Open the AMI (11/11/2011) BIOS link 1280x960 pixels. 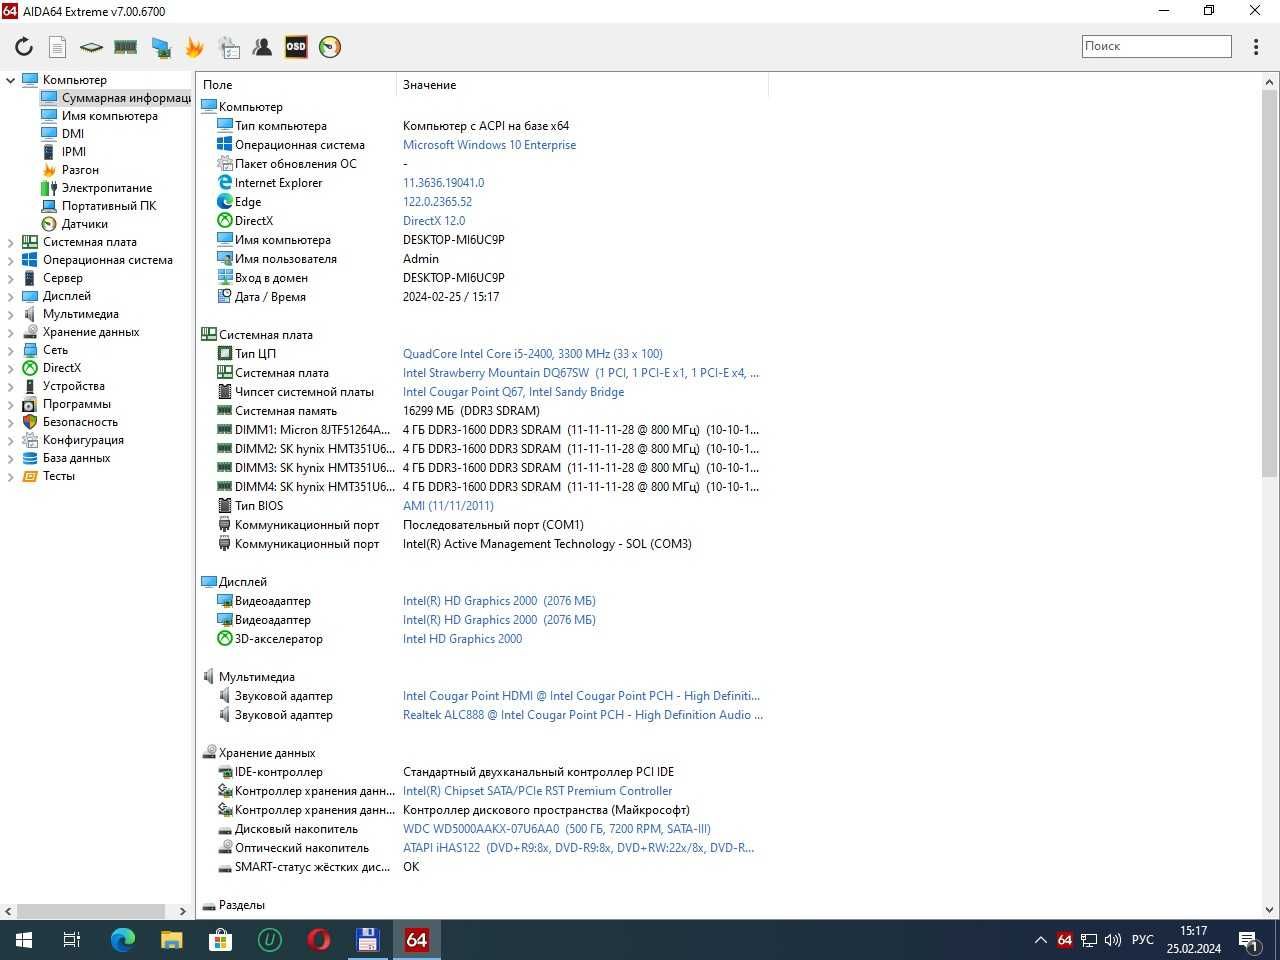point(448,506)
